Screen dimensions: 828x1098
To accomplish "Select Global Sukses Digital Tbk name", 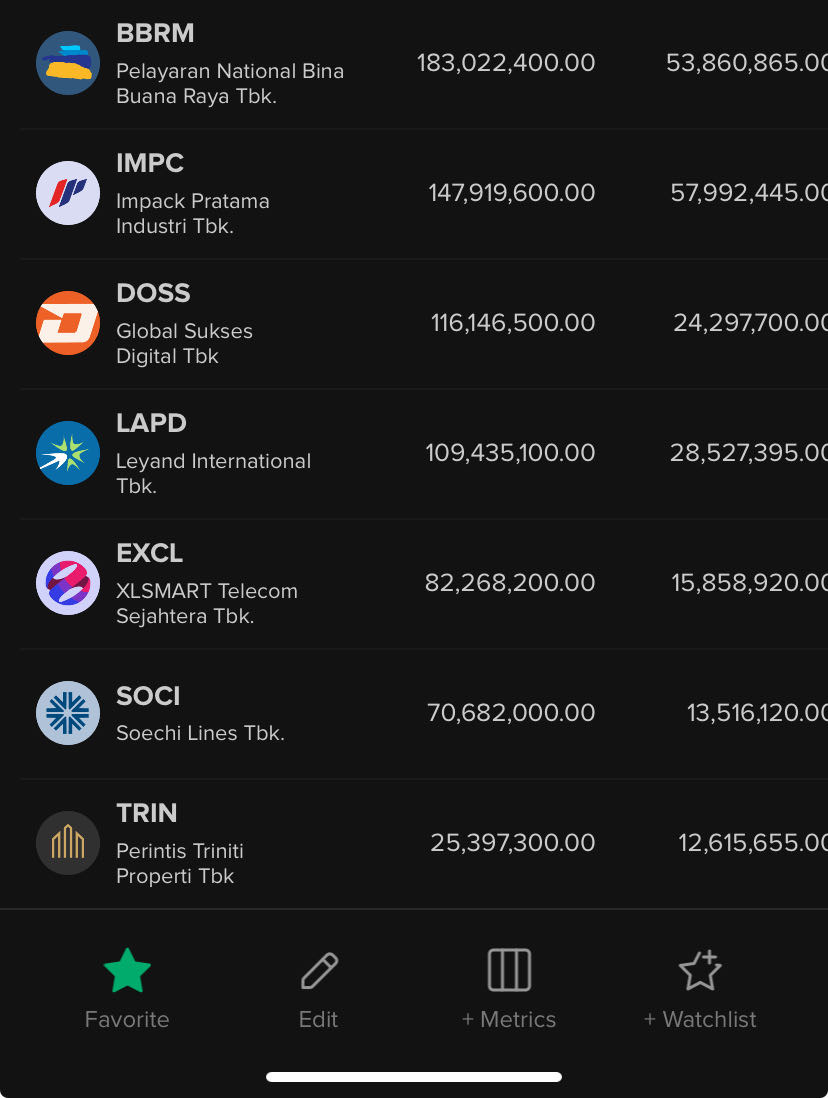I will 184,343.
